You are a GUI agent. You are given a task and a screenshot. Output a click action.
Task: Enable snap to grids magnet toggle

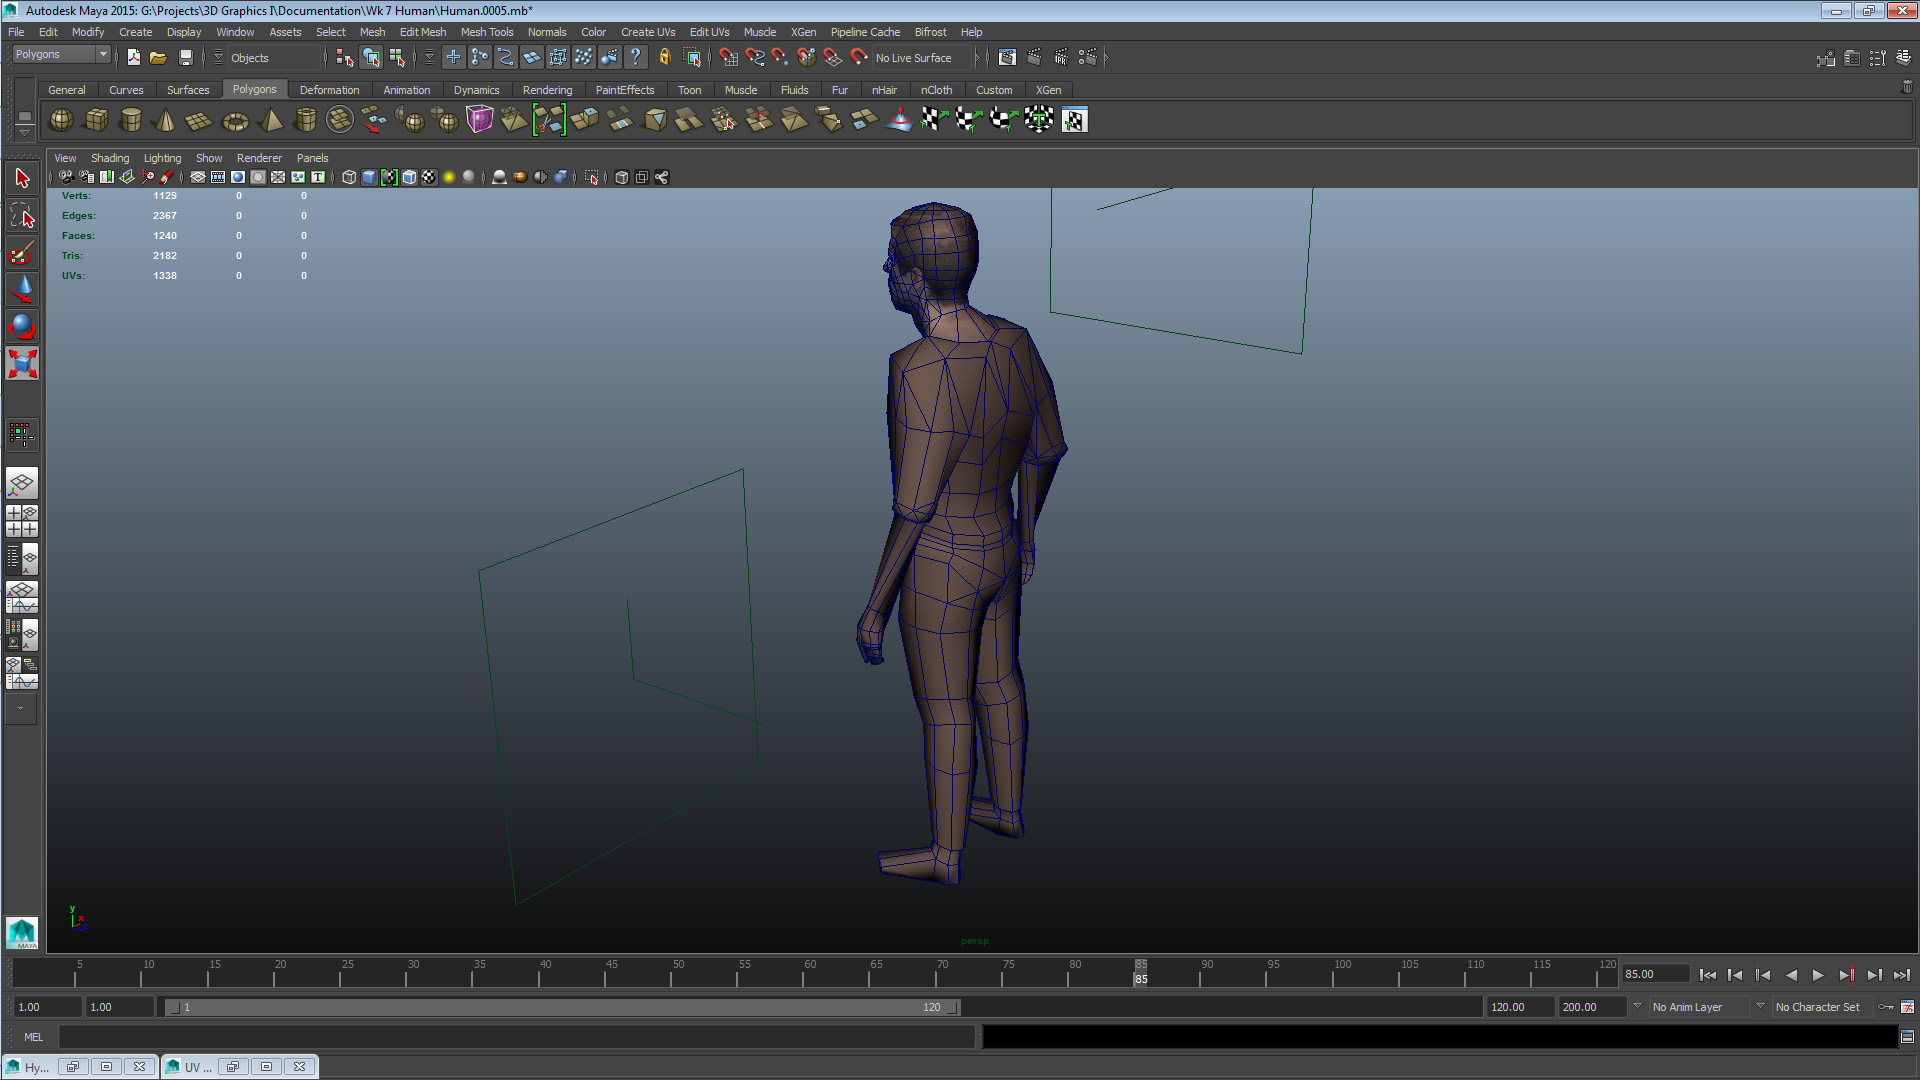[x=728, y=57]
